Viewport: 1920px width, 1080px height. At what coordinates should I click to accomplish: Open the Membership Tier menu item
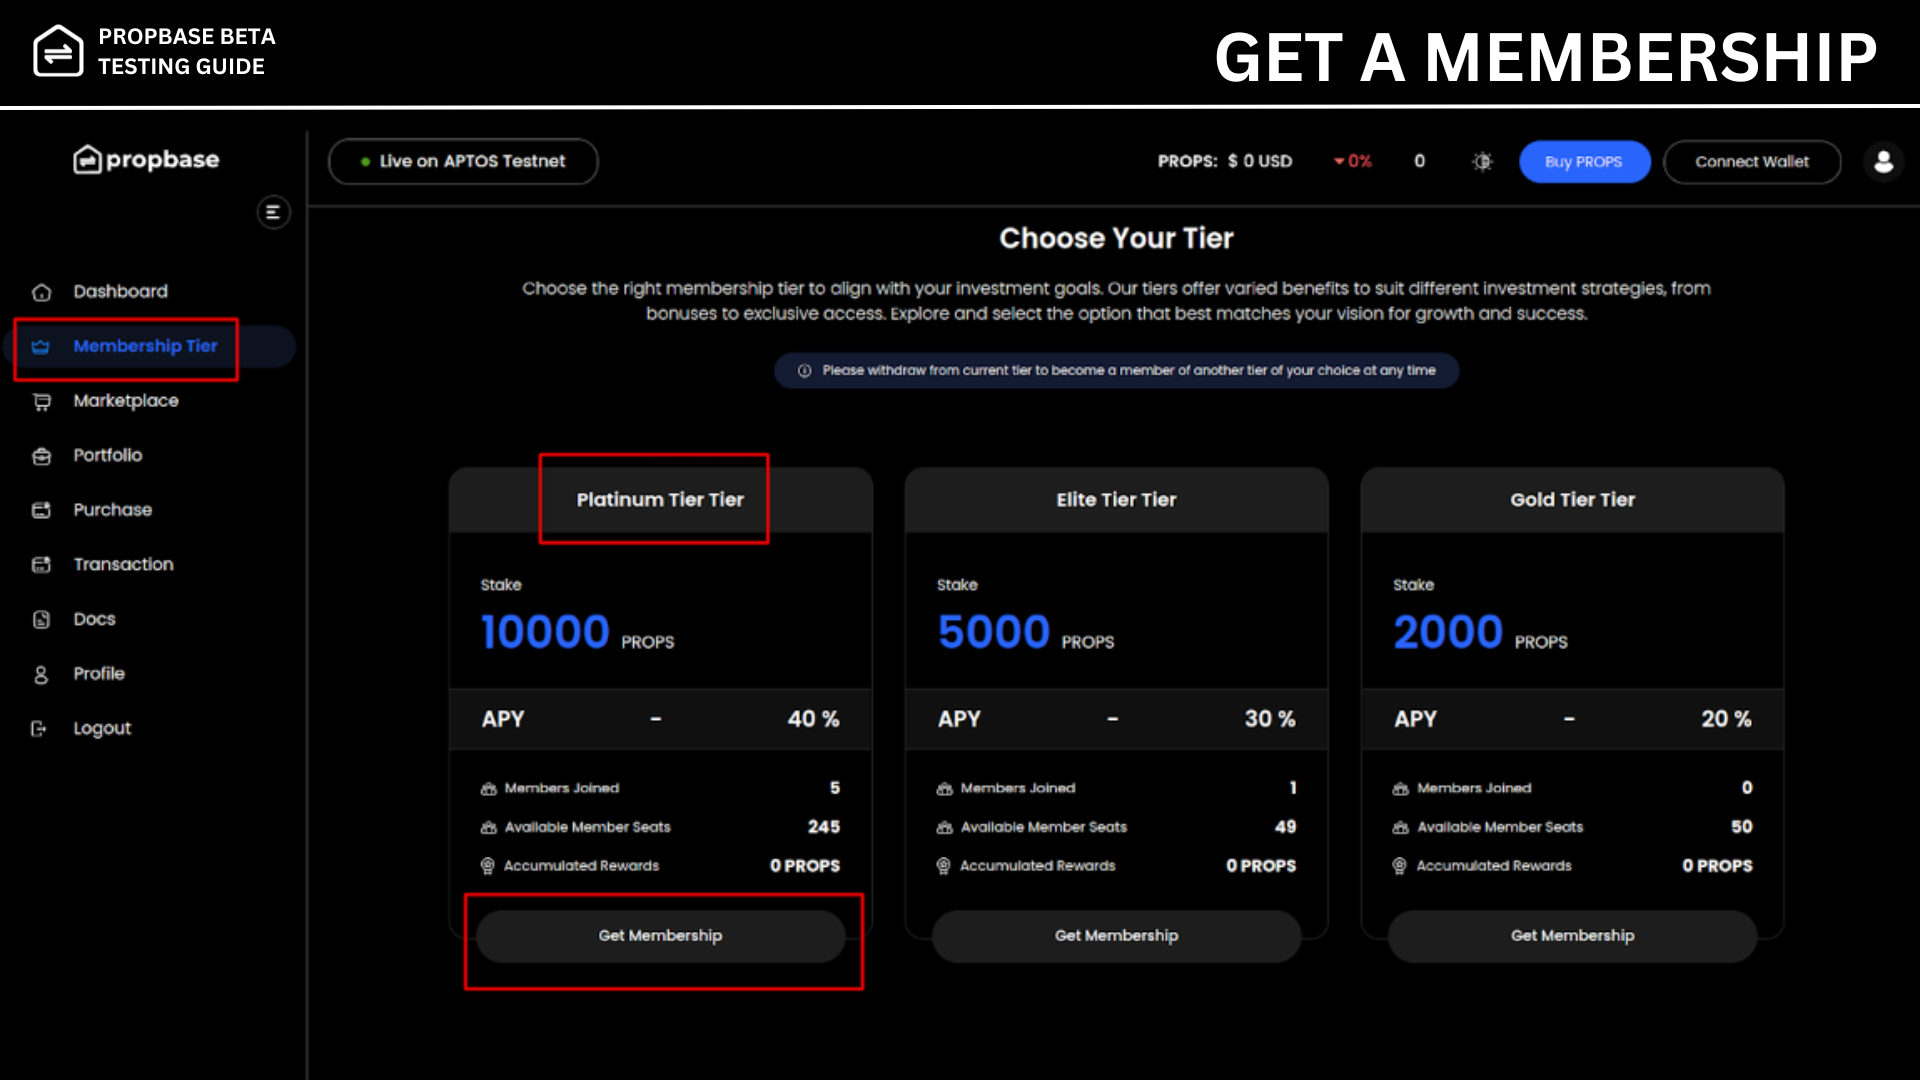click(145, 346)
